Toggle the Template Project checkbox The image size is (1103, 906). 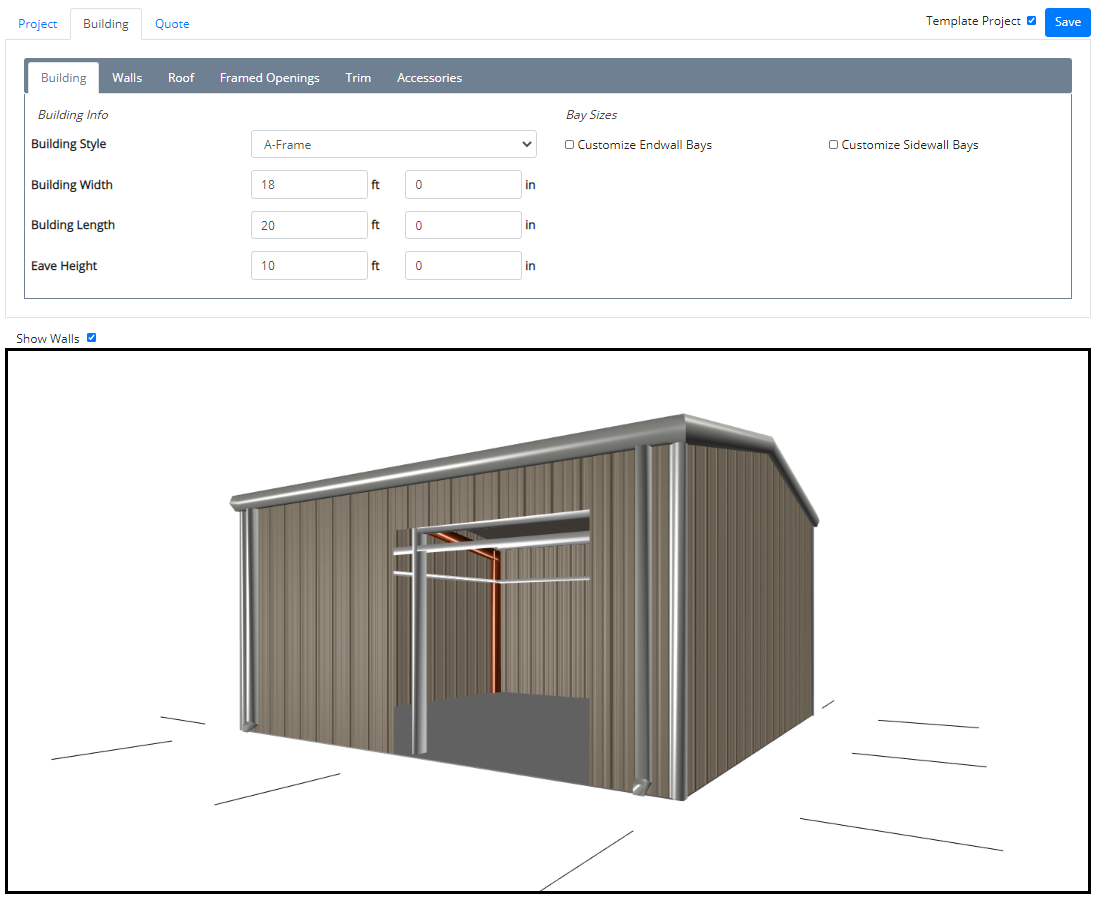(1031, 20)
